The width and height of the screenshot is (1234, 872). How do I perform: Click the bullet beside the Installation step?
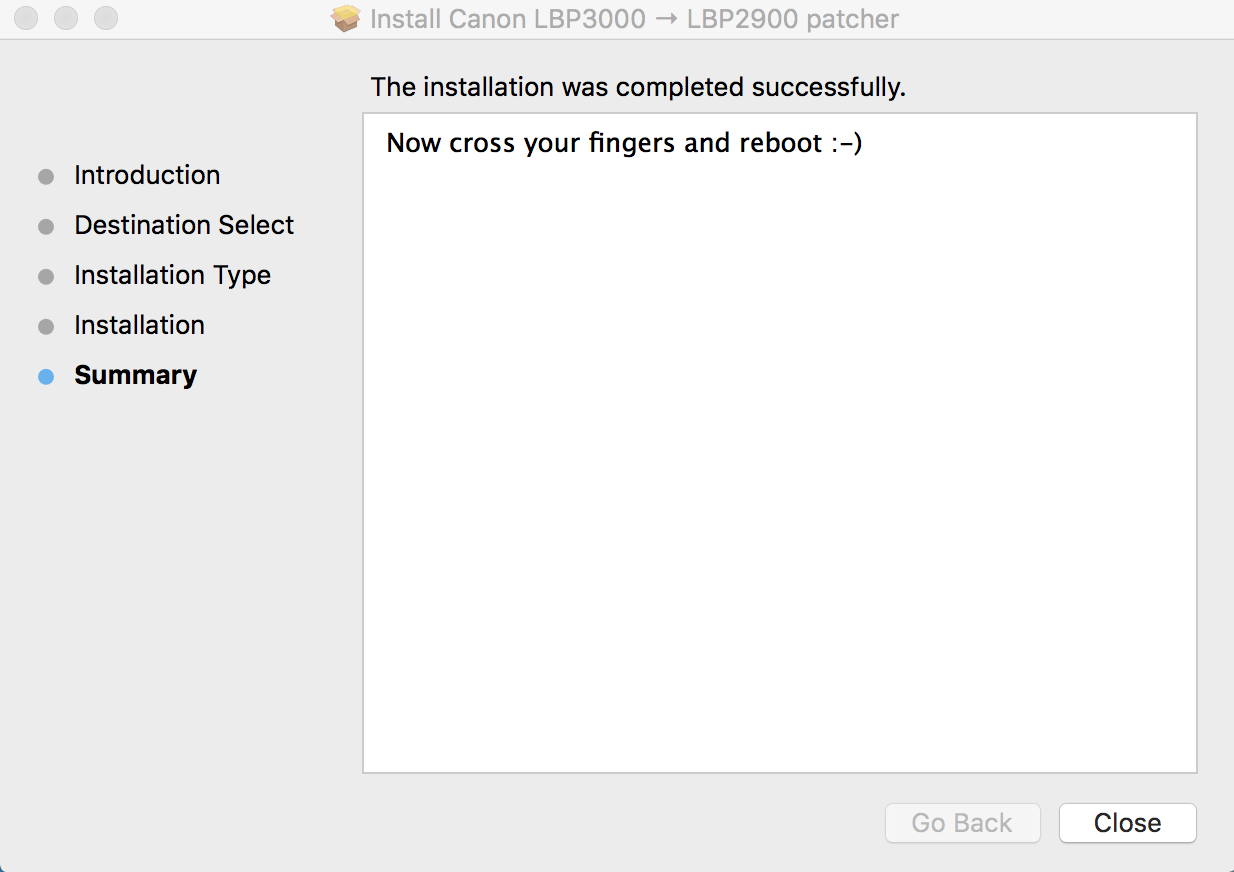[x=46, y=327]
